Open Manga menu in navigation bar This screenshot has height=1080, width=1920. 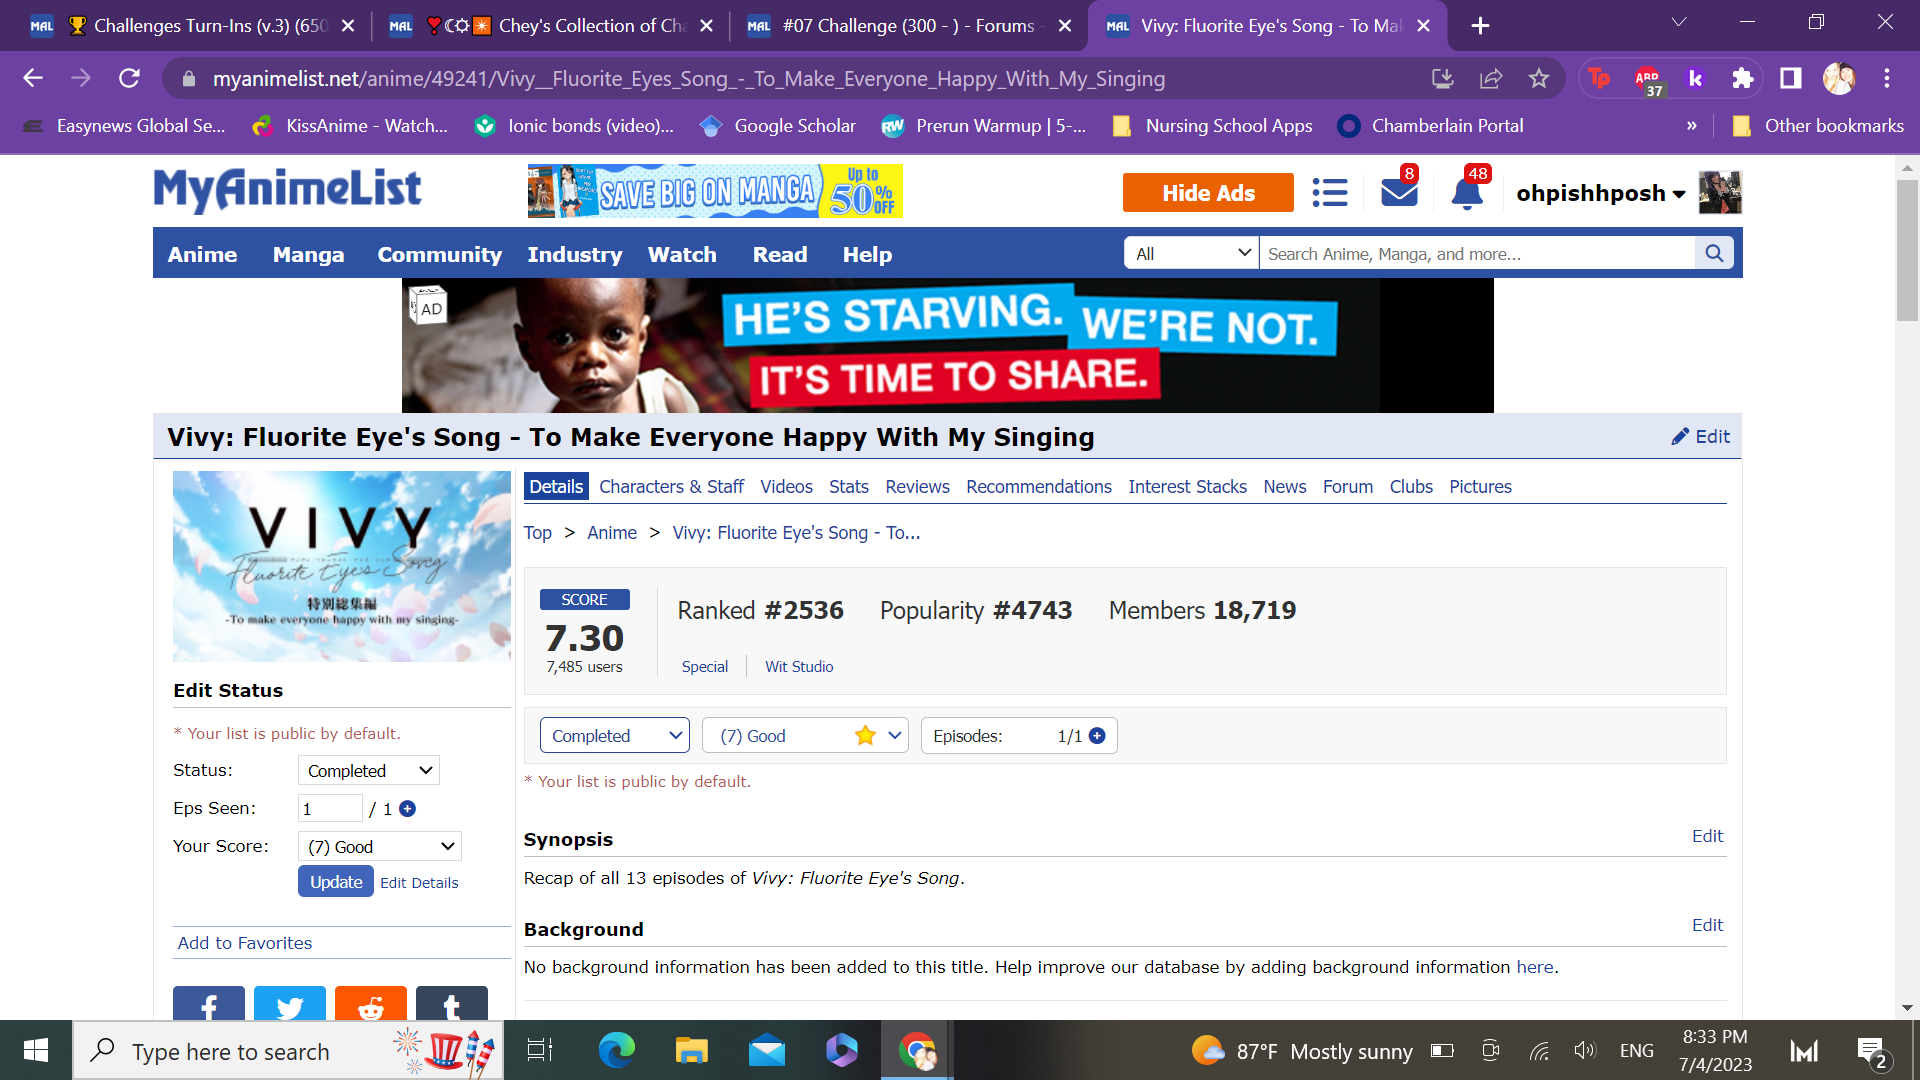tap(309, 254)
